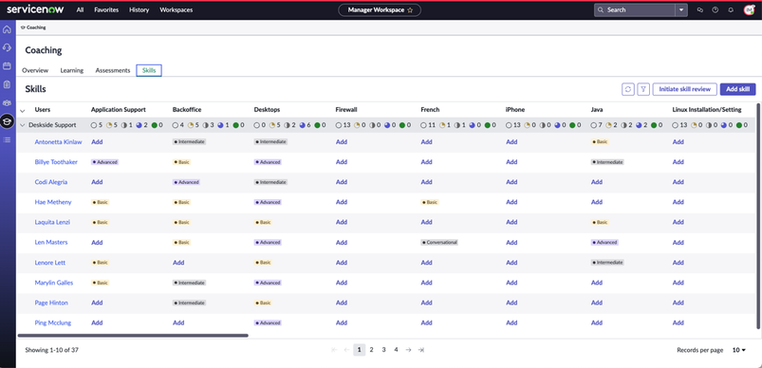Click the Manager Workspace title pill
Screen dimensions: 762x368
tap(380, 10)
